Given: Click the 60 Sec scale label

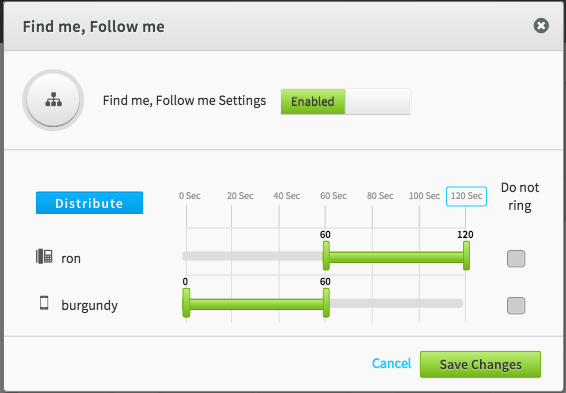Looking at the screenshot, I should (333, 196).
